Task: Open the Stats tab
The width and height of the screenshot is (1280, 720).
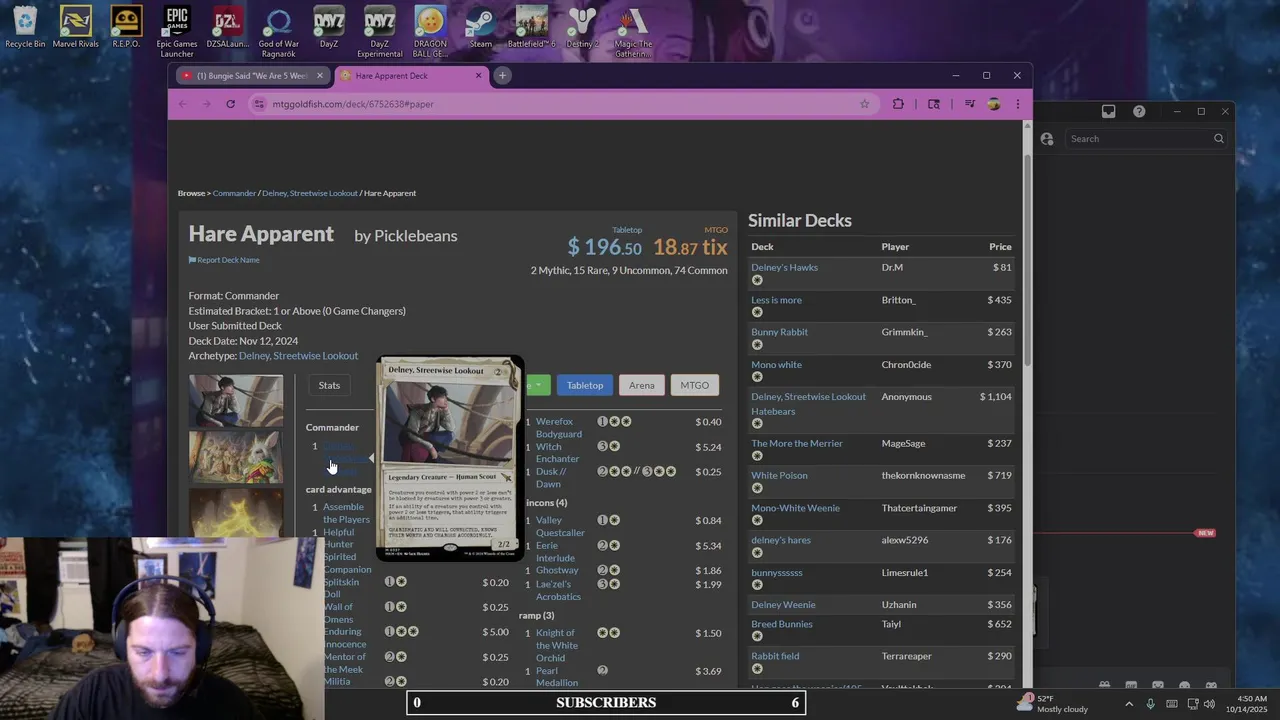Action: coord(329,385)
